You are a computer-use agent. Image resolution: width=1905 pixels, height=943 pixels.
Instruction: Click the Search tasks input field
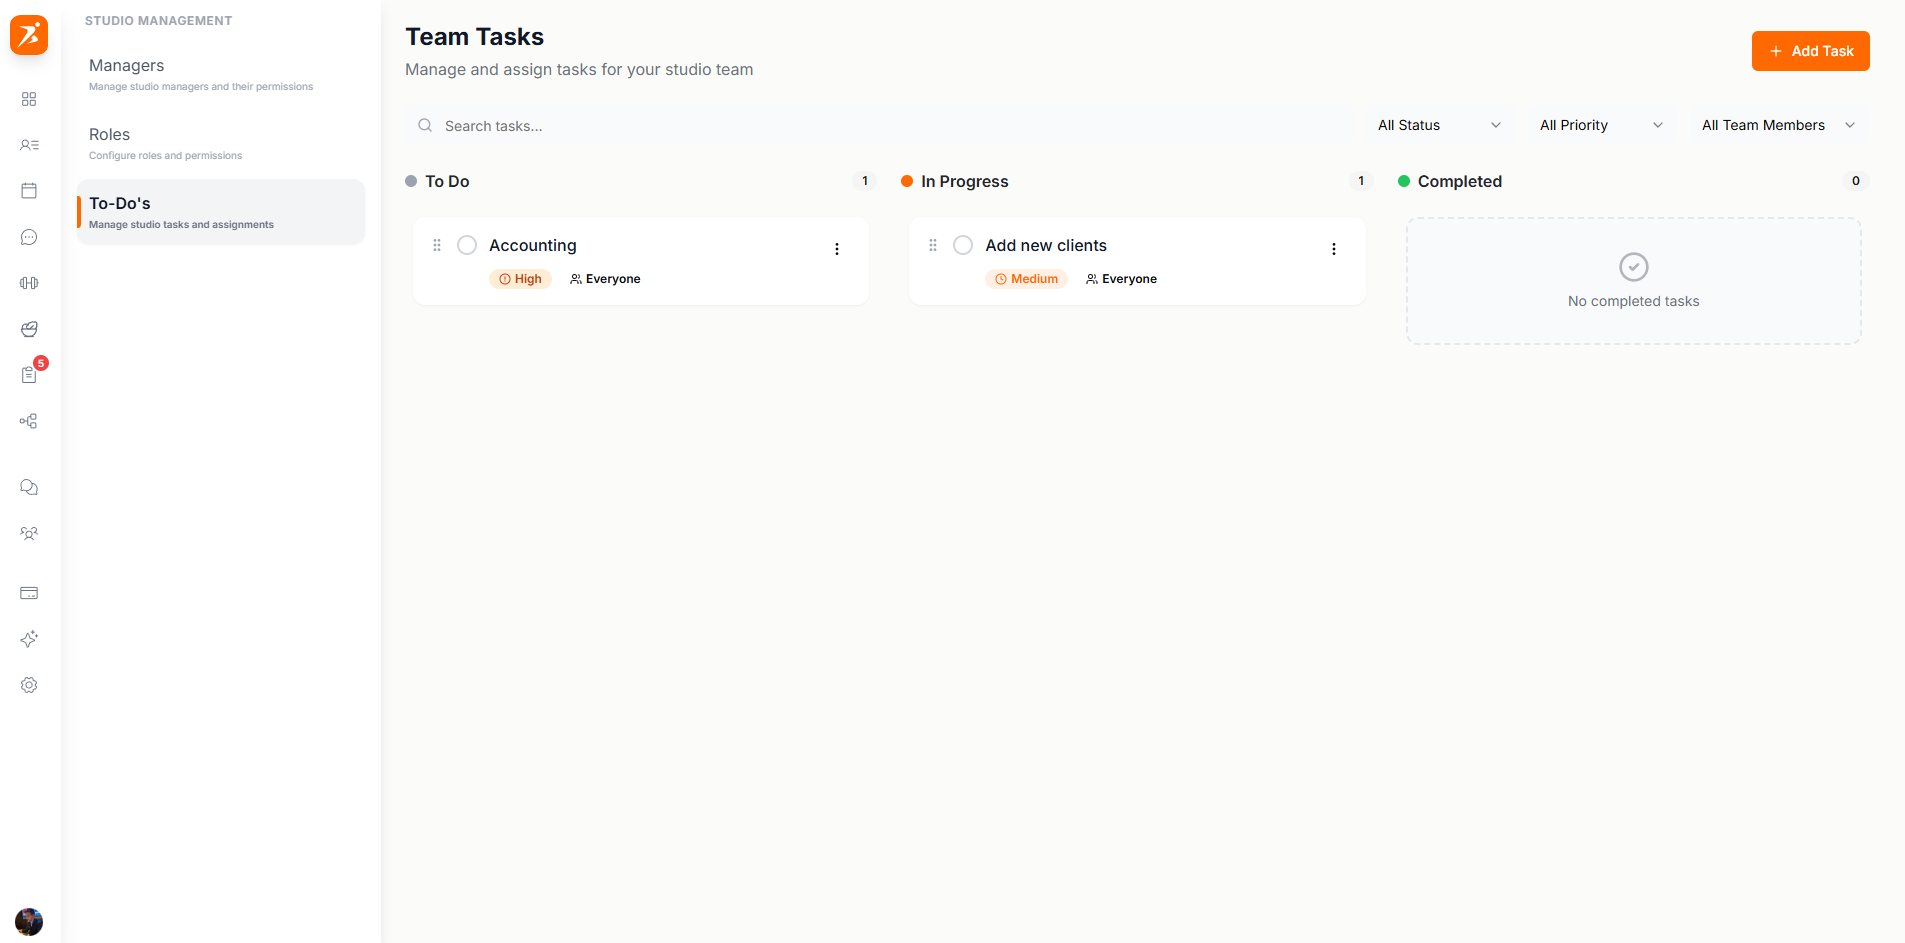(880, 126)
